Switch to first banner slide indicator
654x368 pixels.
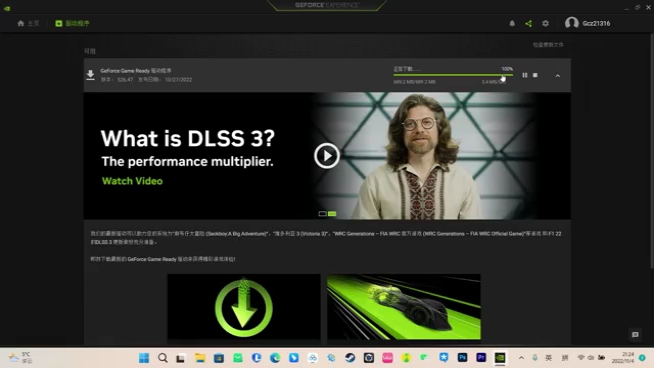coord(322,214)
